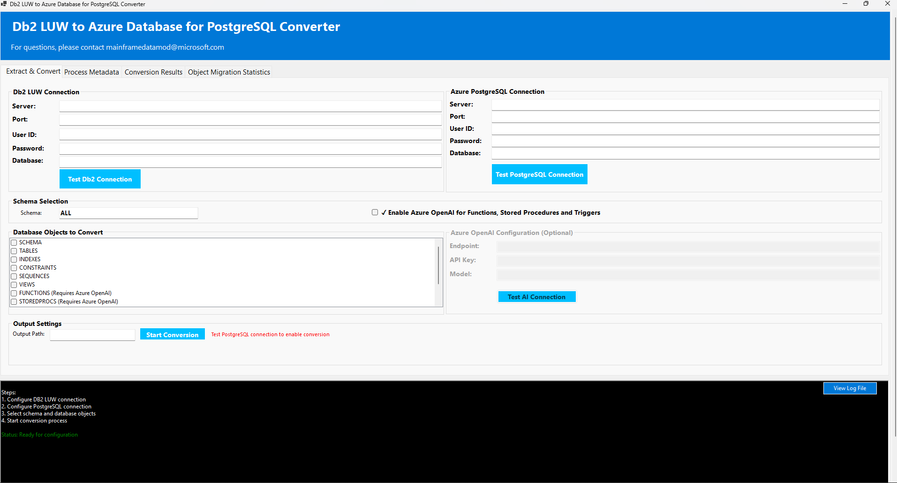This screenshot has height=483, width=897.
Task: Click the Azure OpenAI Model field
Action: pyautogui.click(x=688, y=275)
